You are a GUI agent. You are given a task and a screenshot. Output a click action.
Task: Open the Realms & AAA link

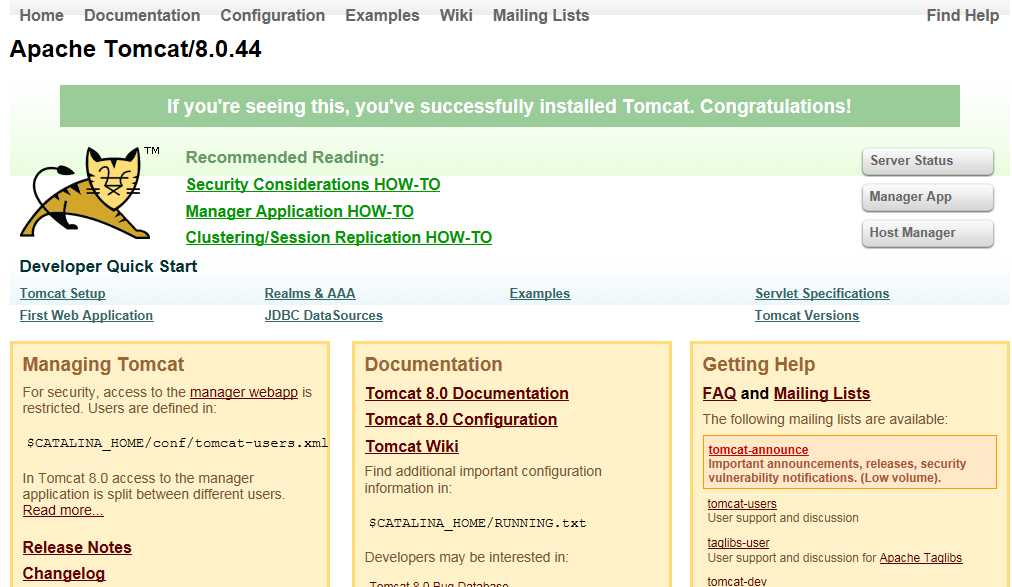point(310,294)
